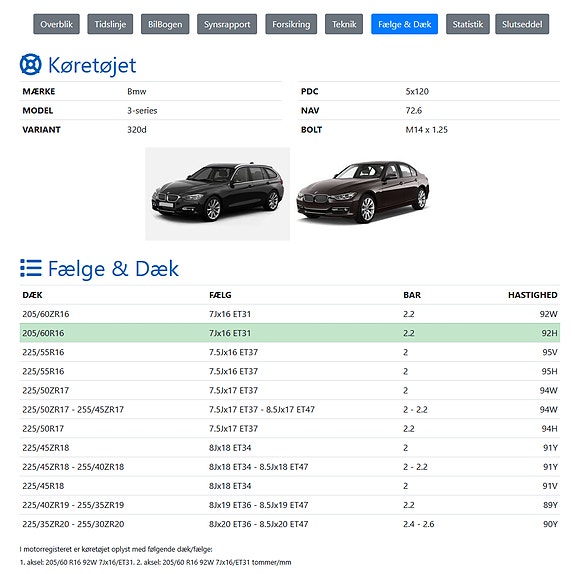Click the speed rating '89Y'
Image resolution: width=575 pixels, height=574 pixels.
click(x=550, y=505)
